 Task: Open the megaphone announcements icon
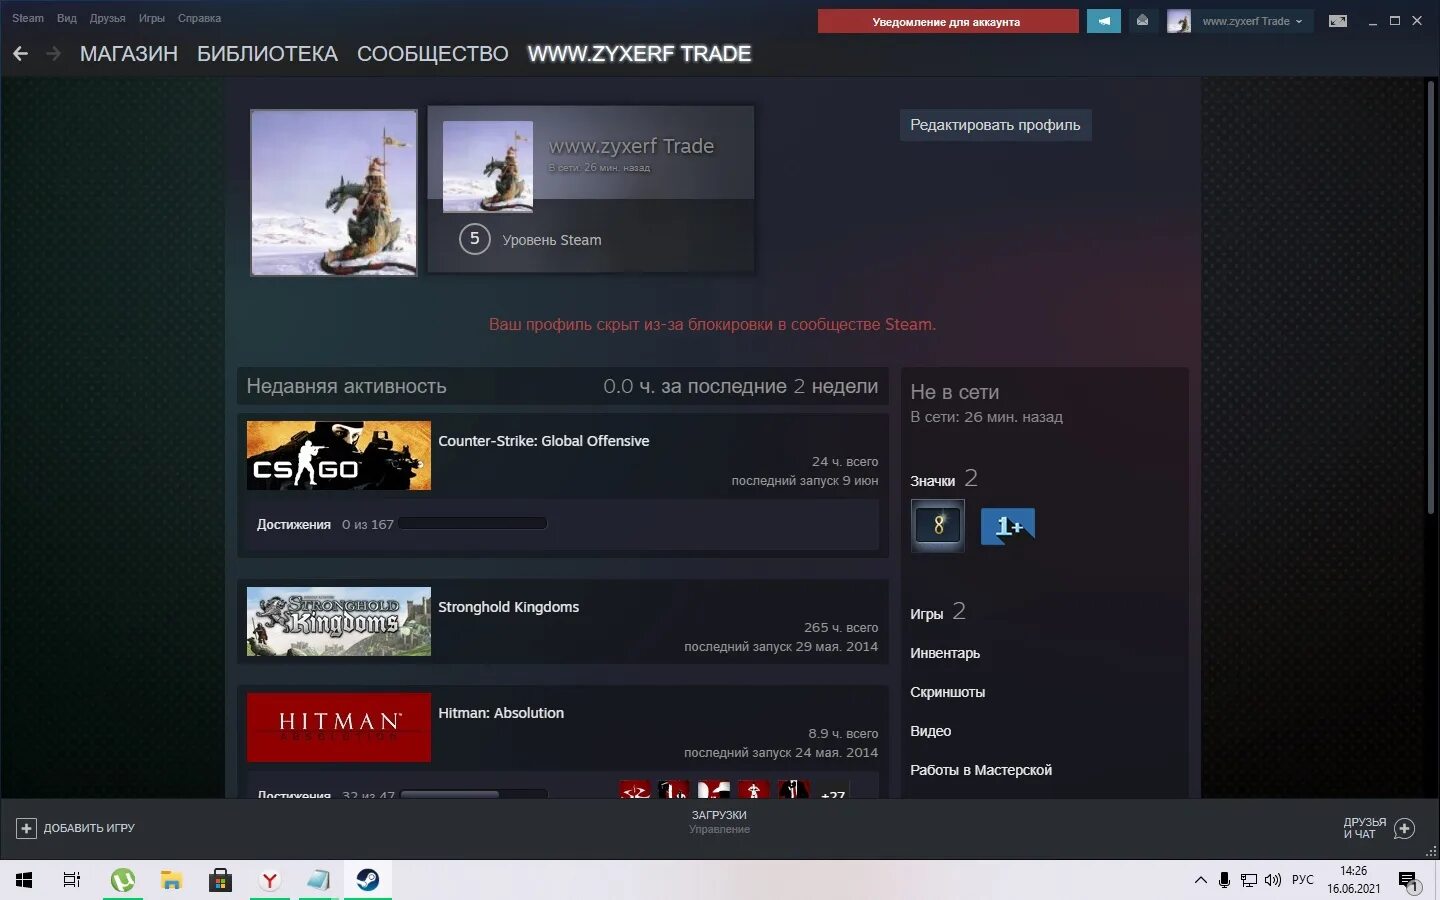pyautogui.click(x=1103, y=21)
